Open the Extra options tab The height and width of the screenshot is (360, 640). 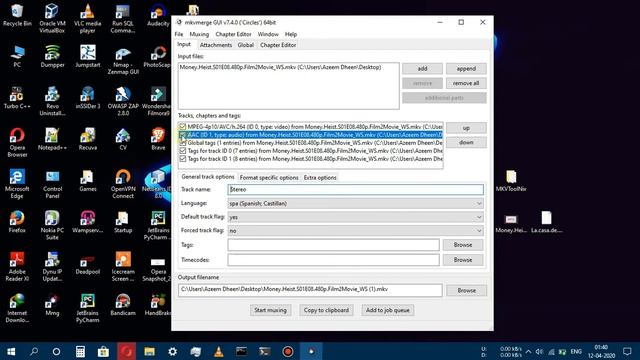(320, 178)
